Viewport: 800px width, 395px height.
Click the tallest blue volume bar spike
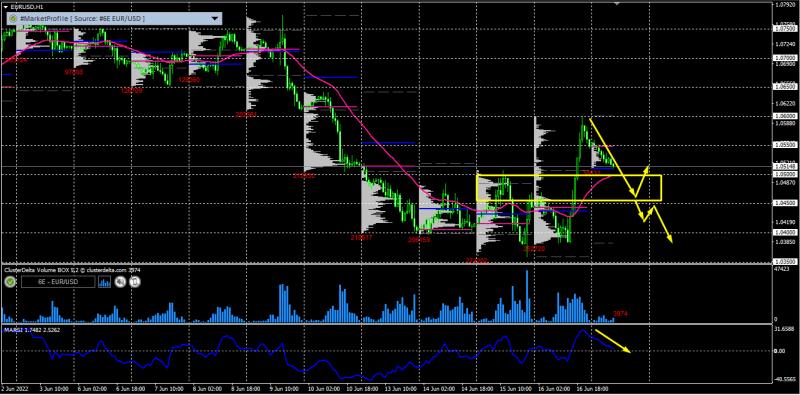click(527, 296)
